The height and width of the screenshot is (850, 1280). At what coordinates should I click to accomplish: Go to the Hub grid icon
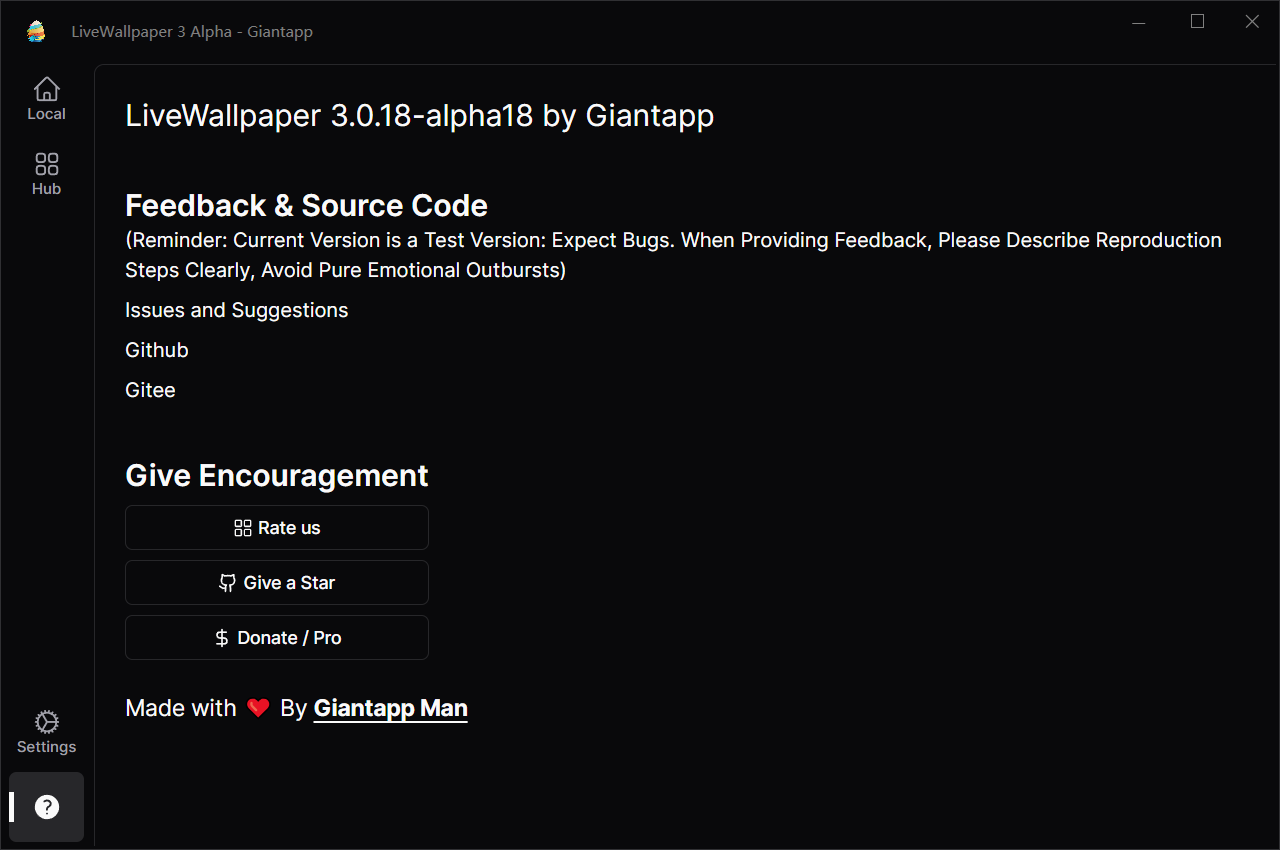coord(46,164)
